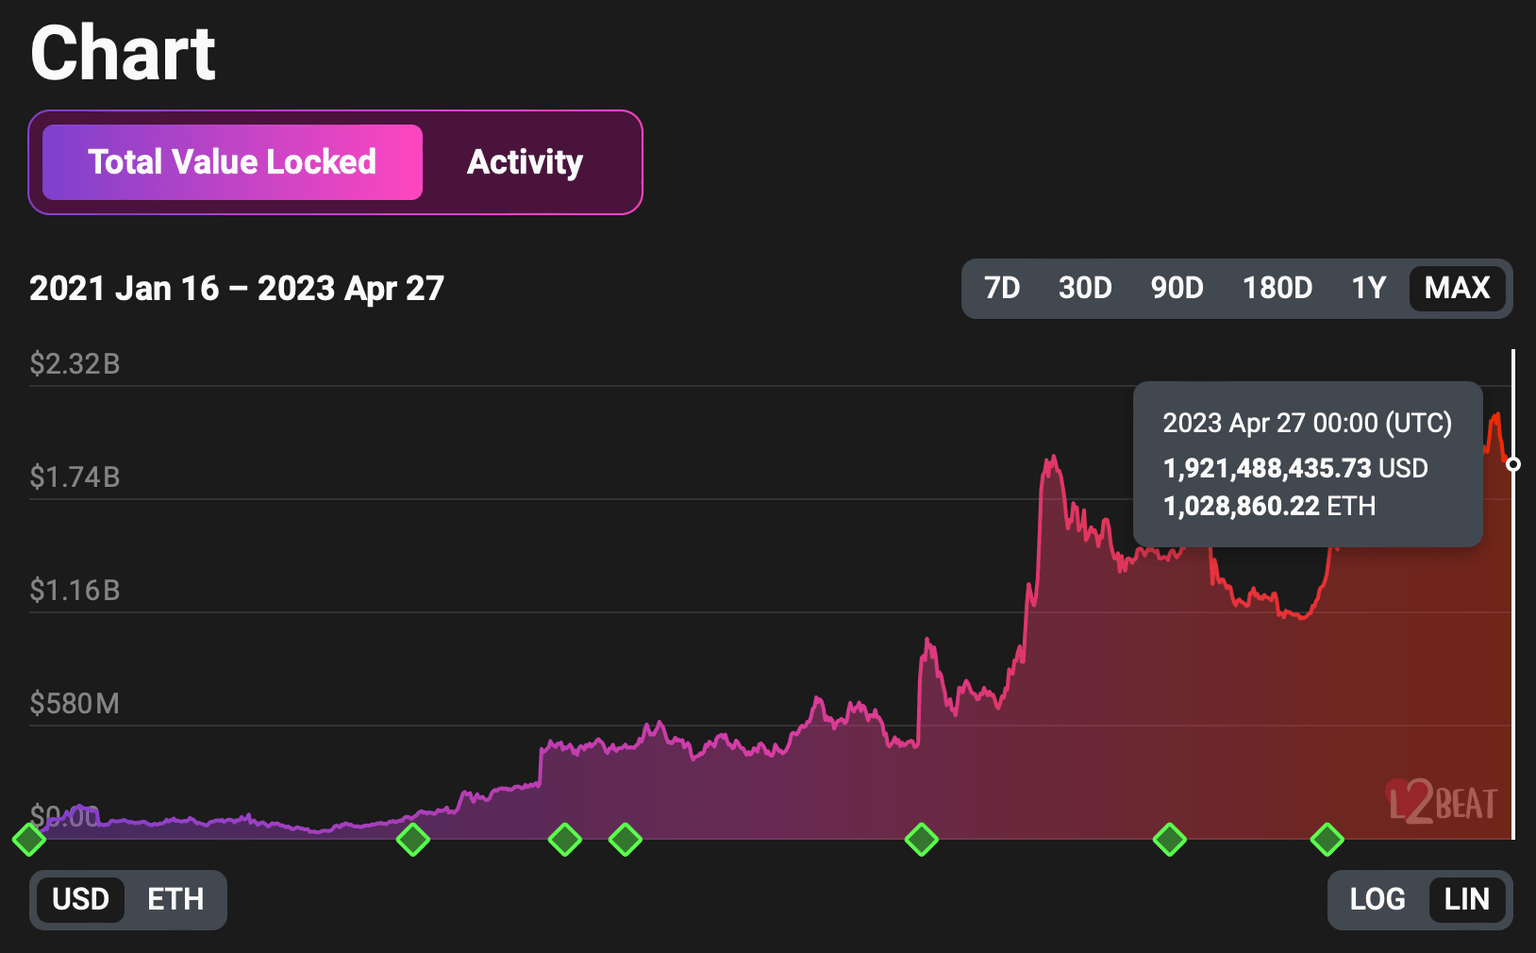The width and height of the screenshot is (1536, 953).
Task: Select the MAX time range
Action: [x=1457, y=288]
